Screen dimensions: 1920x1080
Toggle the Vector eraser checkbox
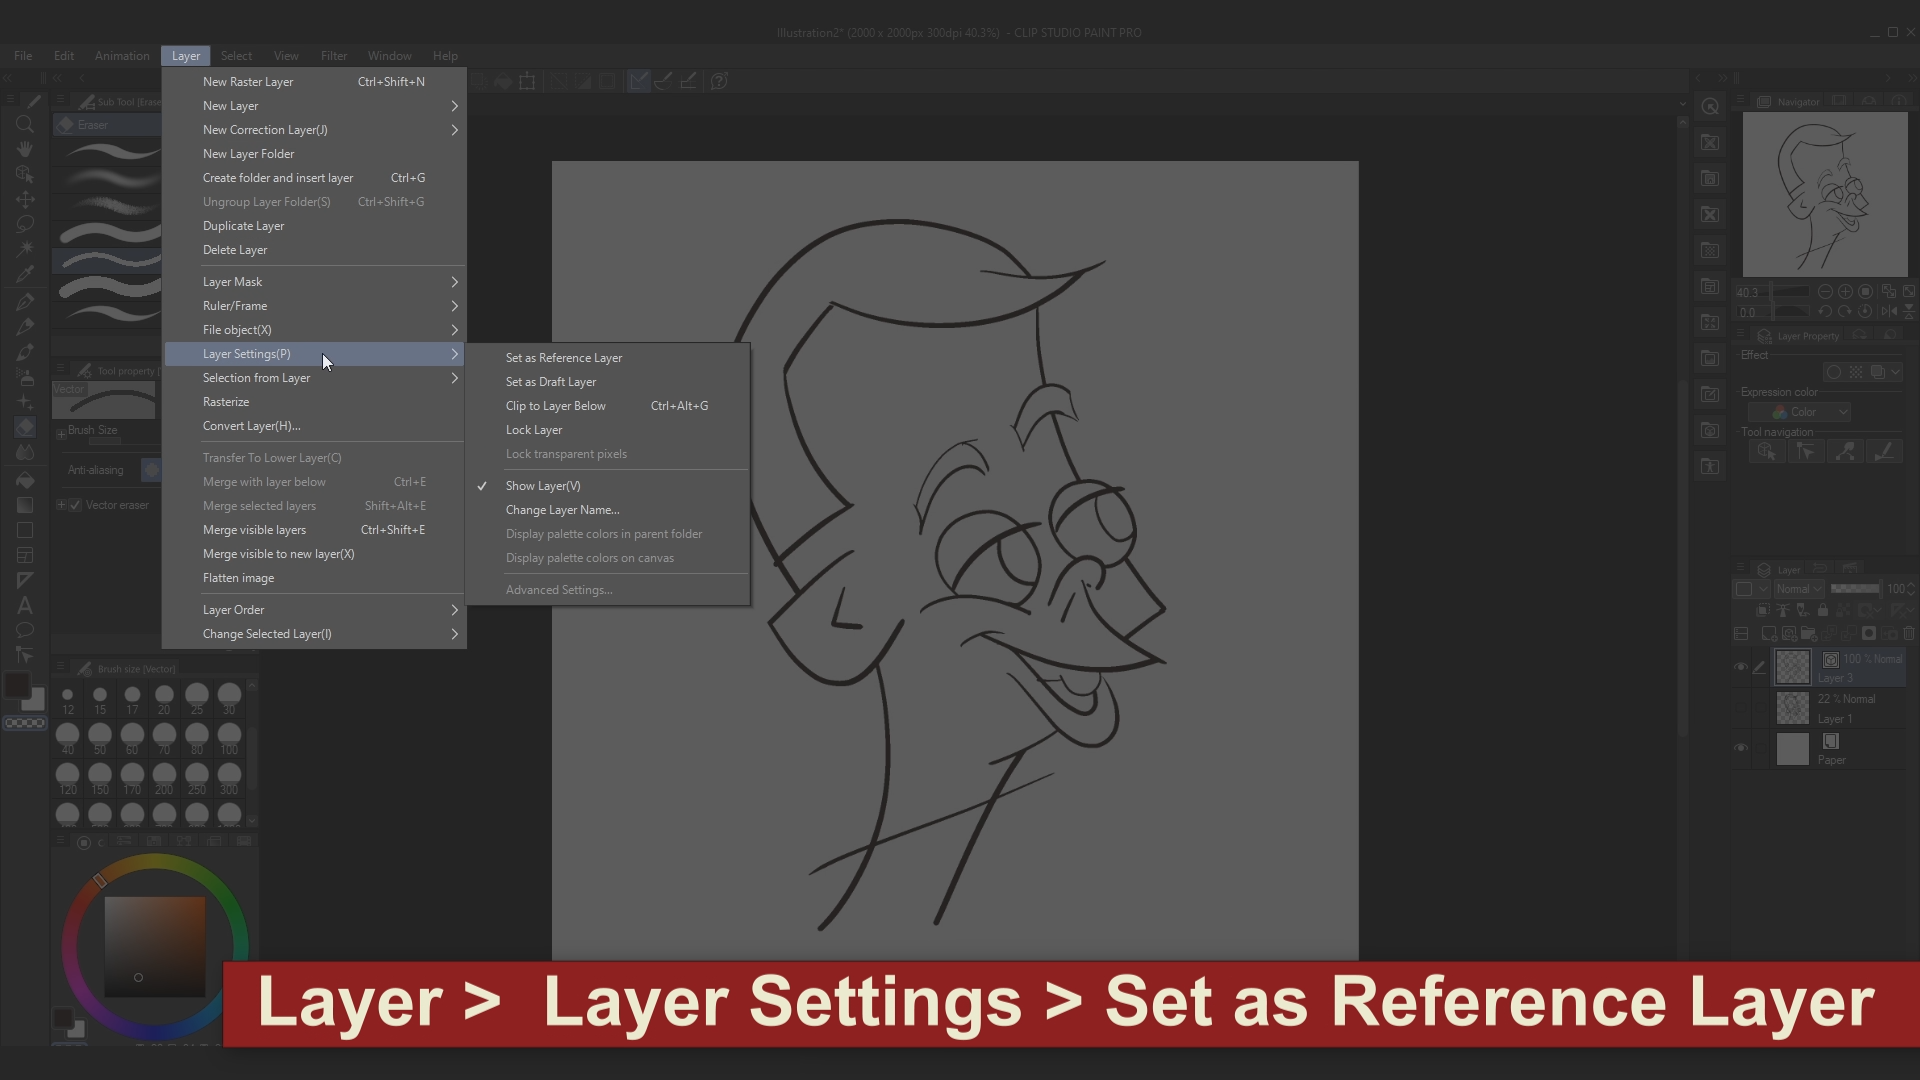pyautogui.click(x=75, y=505)
